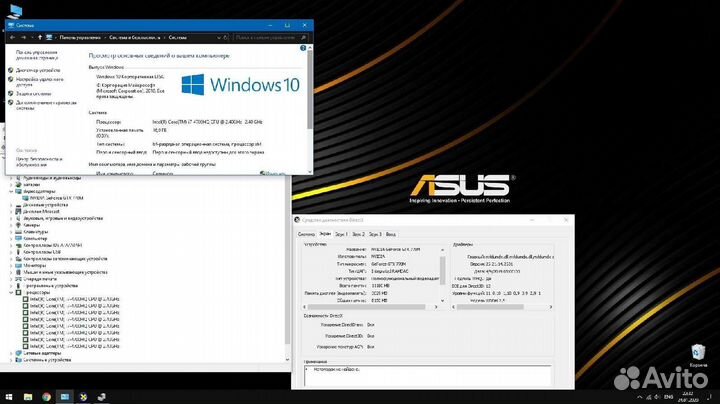Open Security and Maintenance center link
Screen dimensions: 720x404
tap(39, 162)
